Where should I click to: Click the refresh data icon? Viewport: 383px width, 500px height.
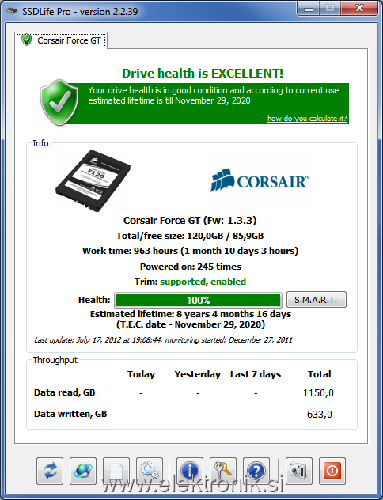[50, 470]
